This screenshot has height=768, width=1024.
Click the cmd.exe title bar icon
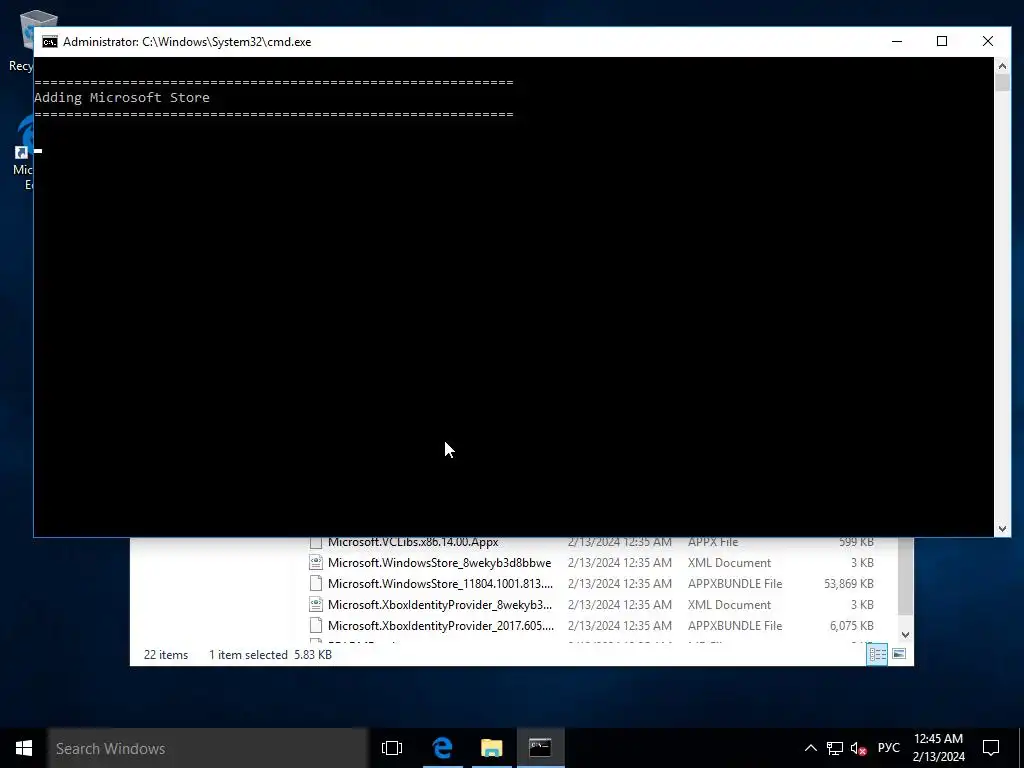click(x=50, y=42)
